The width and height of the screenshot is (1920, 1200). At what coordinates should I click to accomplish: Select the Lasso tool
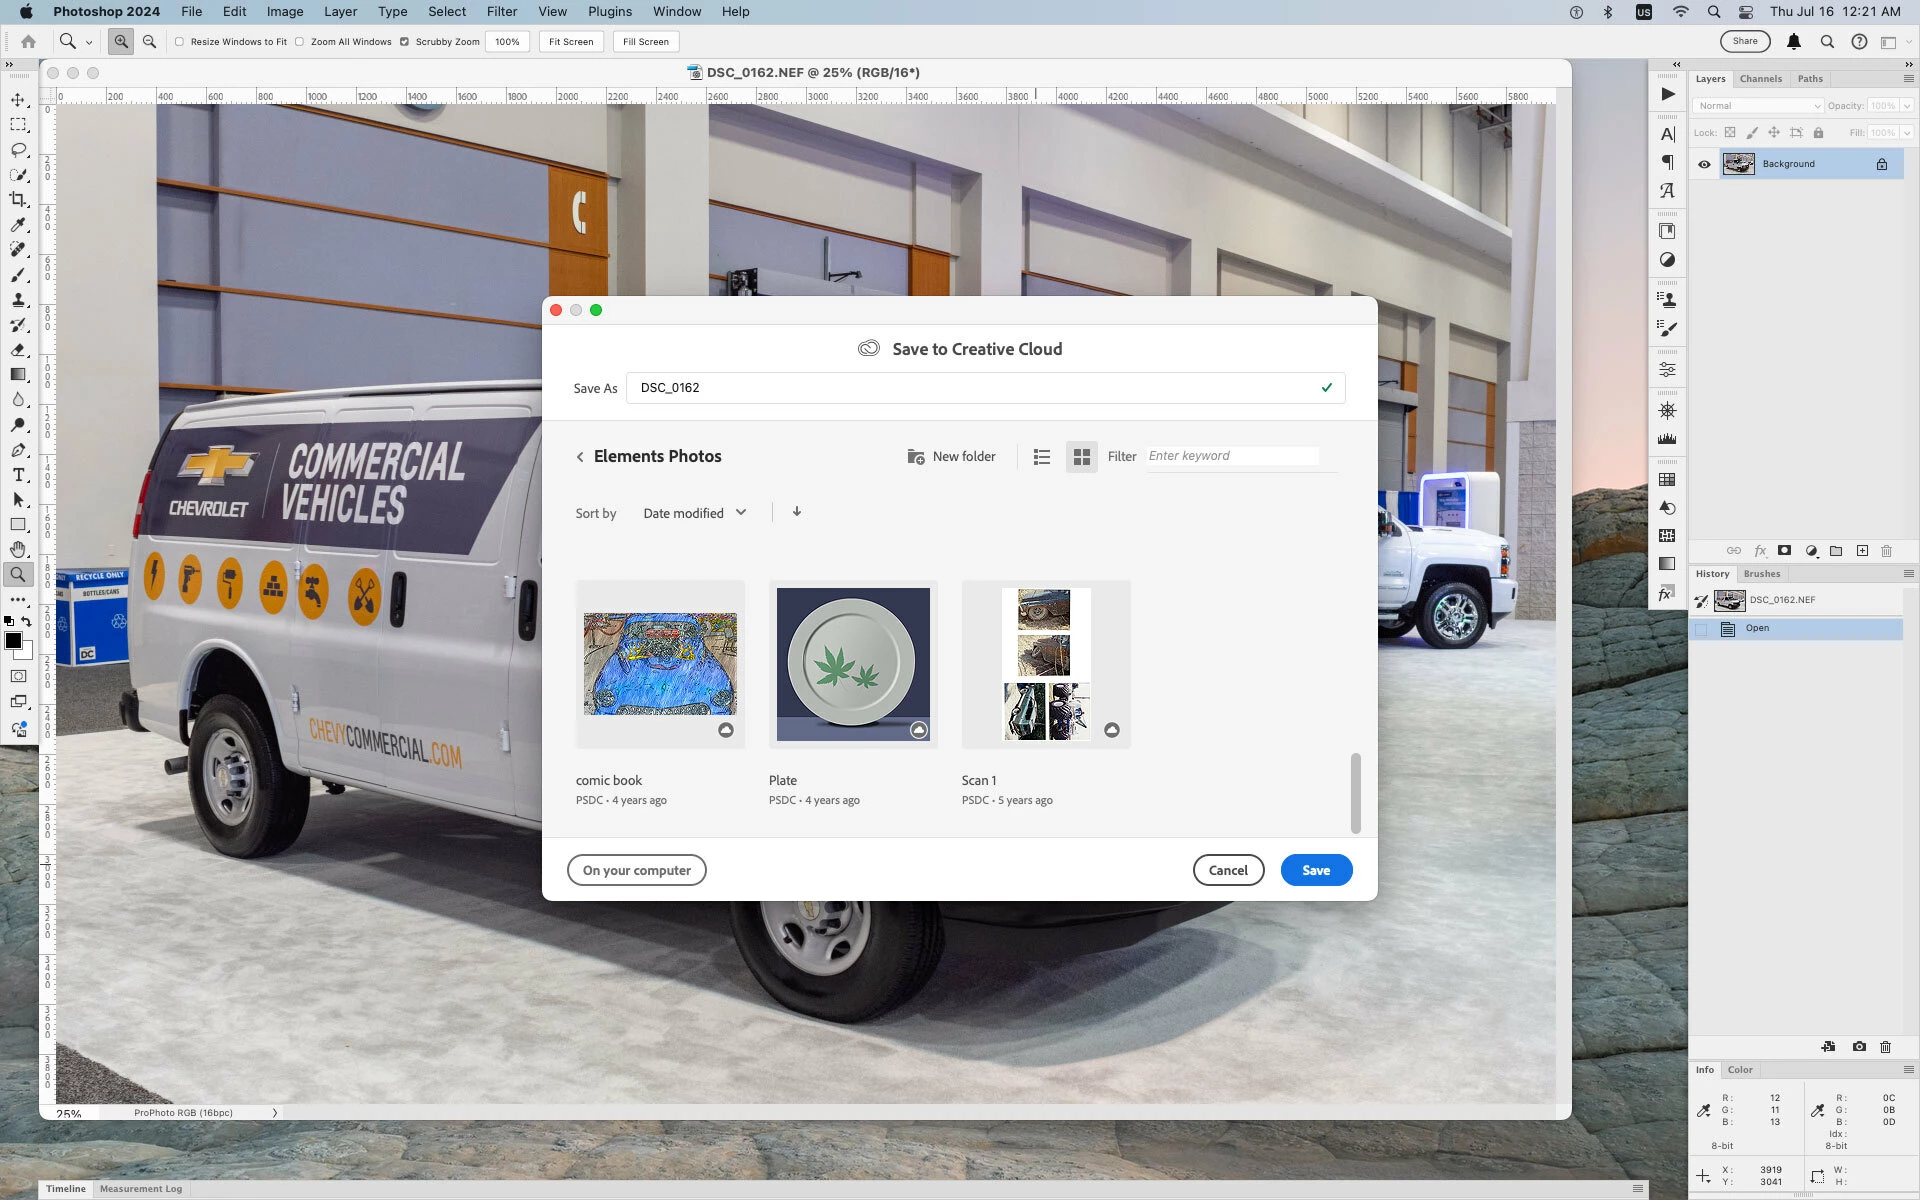coord(18,150)
